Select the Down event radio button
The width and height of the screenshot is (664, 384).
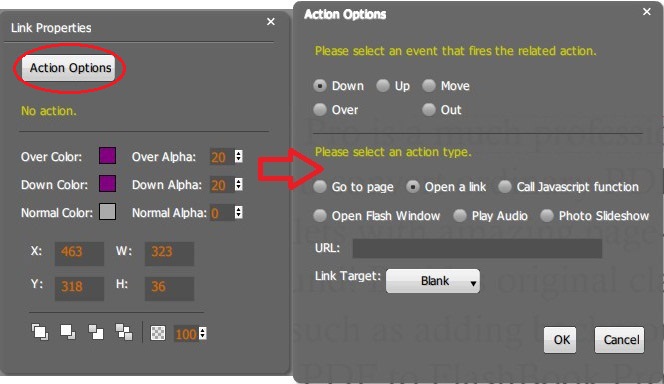[x=320, y=86]
